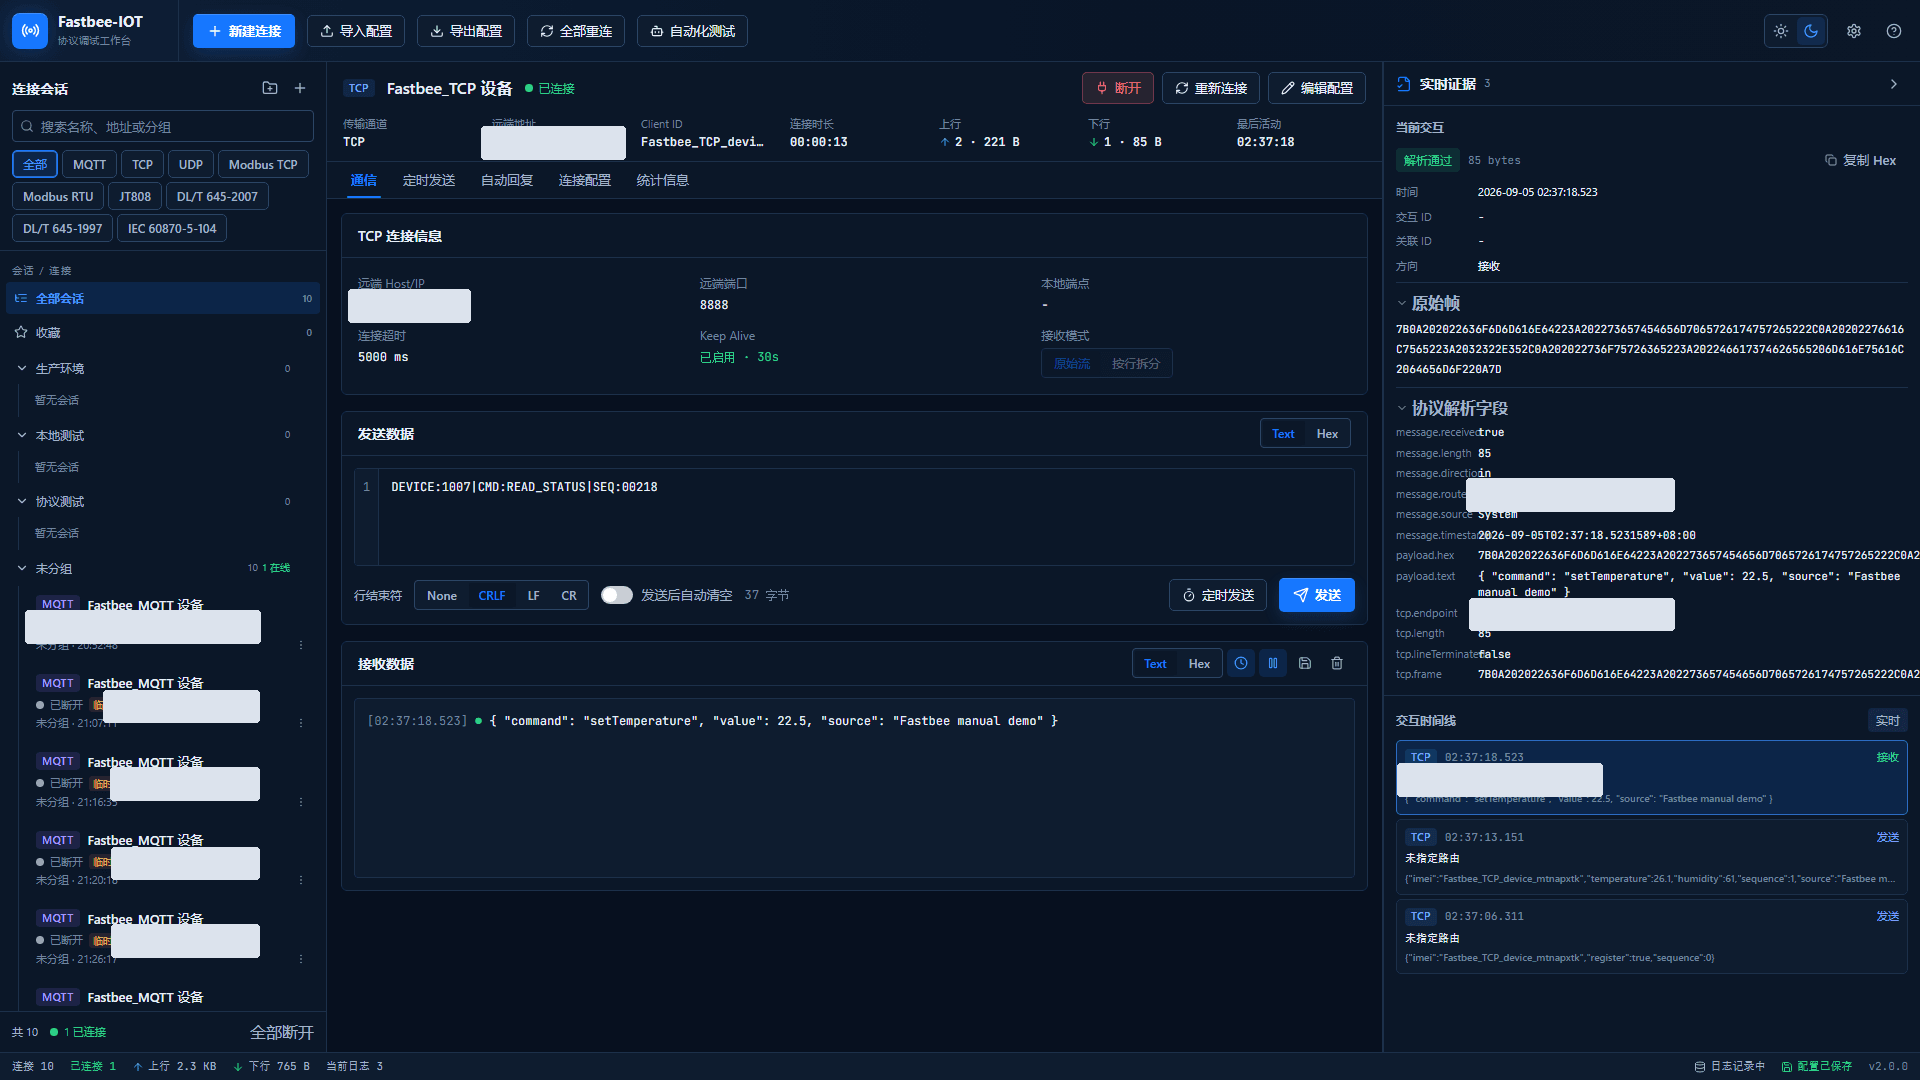Collapse 协议测试 group
Viewport: 1920px width, 1080px height.
pos(22,501)
